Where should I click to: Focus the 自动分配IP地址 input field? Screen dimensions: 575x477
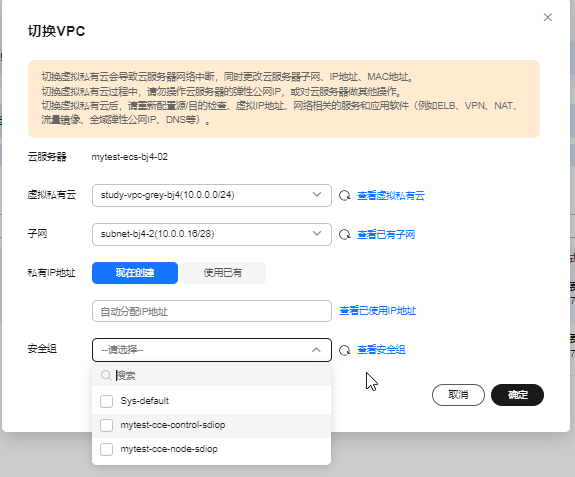[212, 311]
